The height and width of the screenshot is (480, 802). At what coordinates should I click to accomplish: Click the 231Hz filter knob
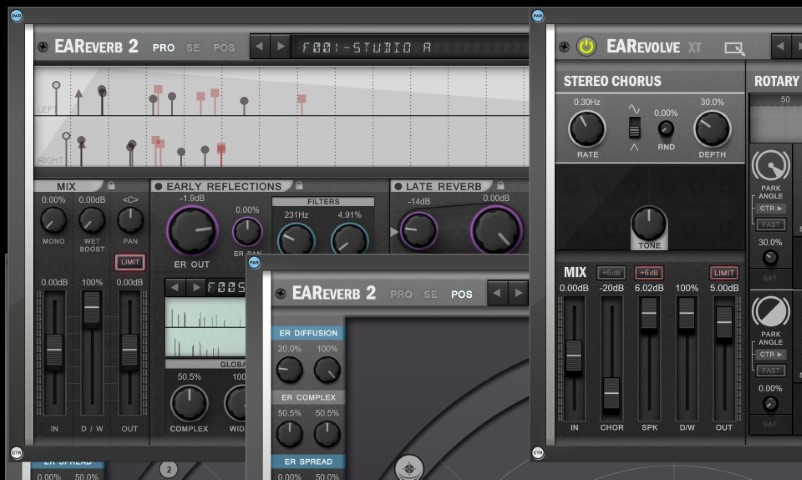coord(296,239)
